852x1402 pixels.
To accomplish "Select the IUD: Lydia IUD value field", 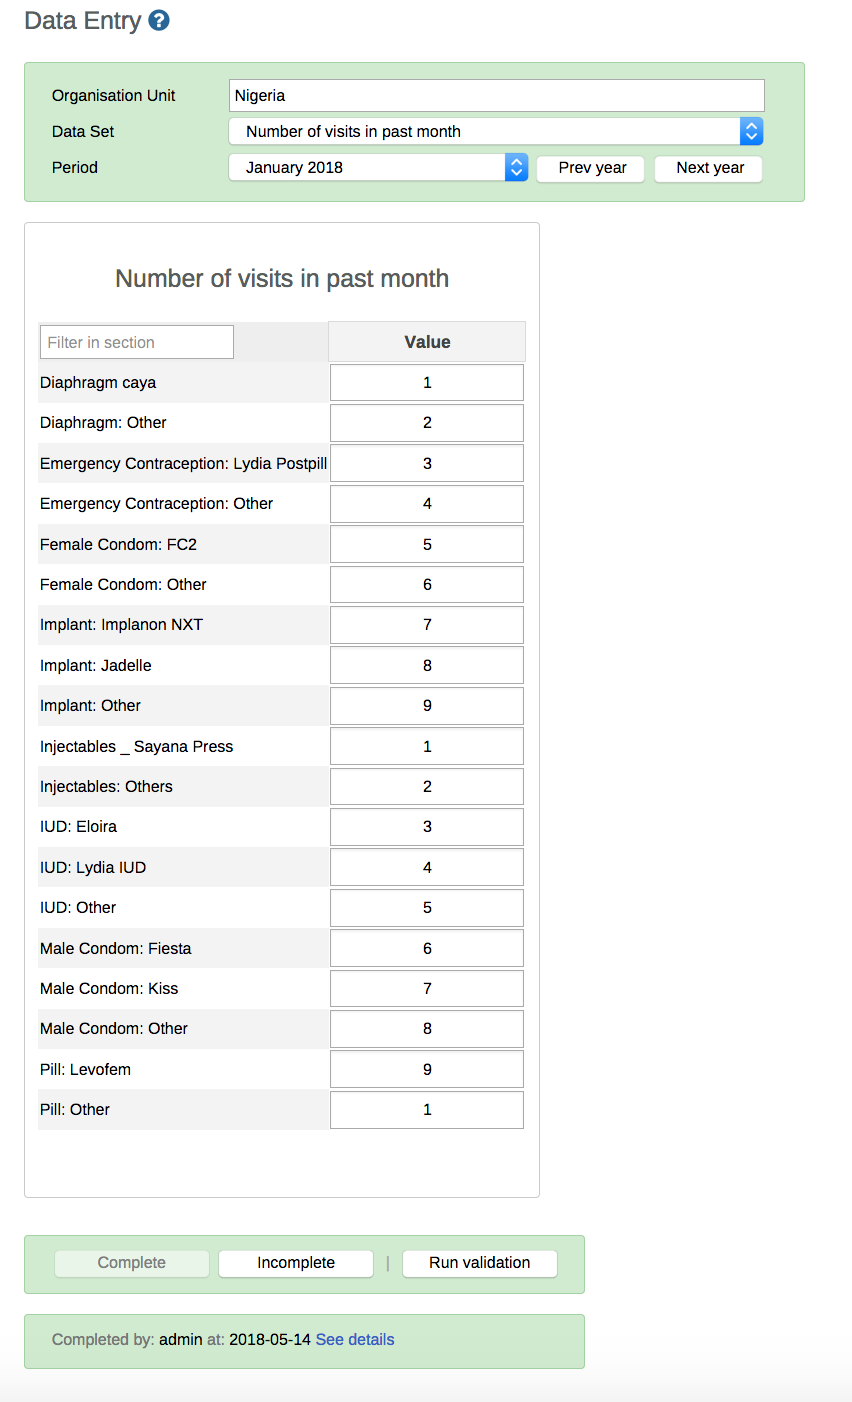I will click(x=427, y=868).
